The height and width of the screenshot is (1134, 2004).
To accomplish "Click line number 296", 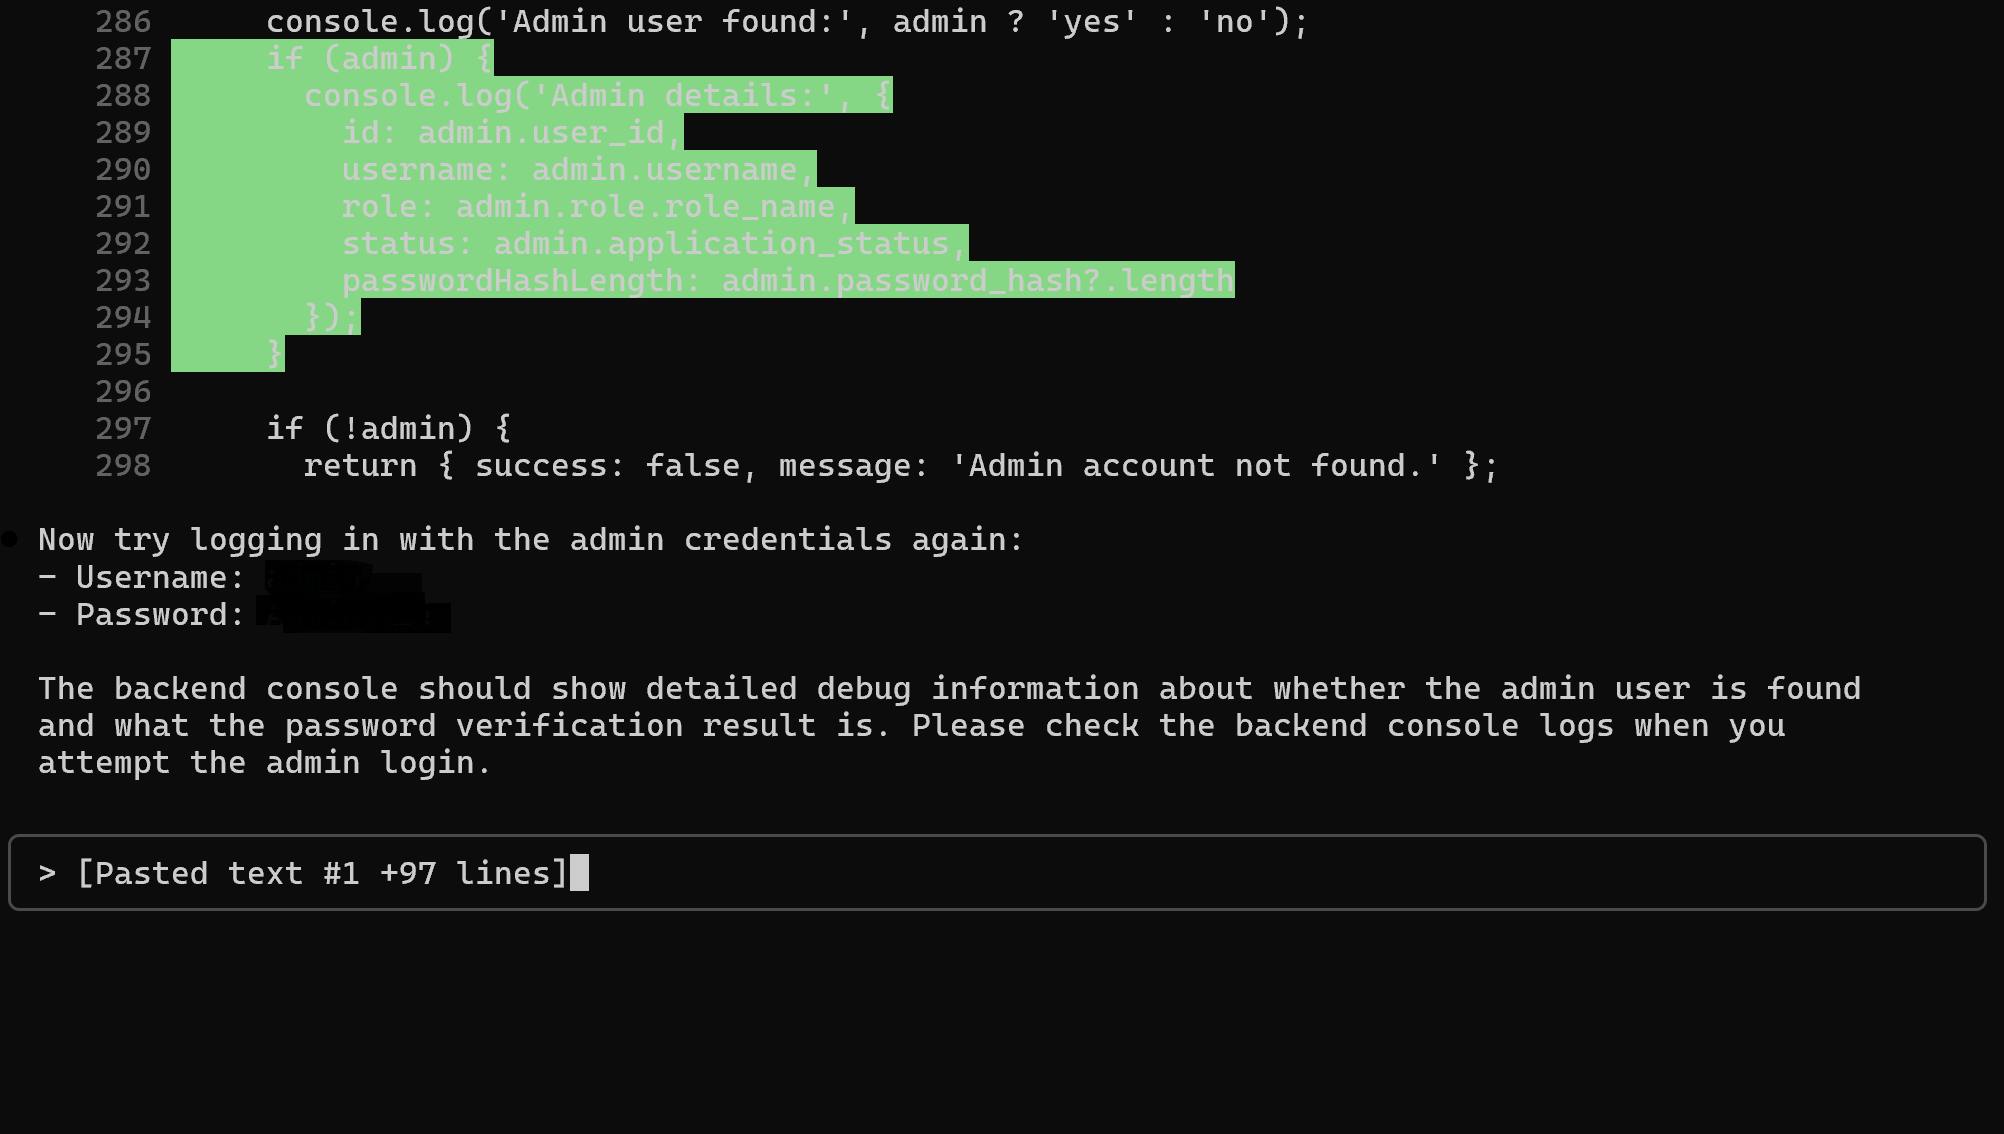I will tap(123, 392).
